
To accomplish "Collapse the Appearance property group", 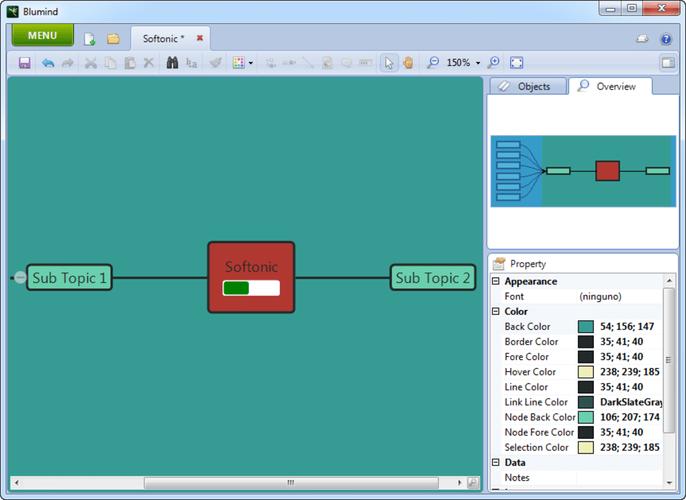I will (496, 281).
